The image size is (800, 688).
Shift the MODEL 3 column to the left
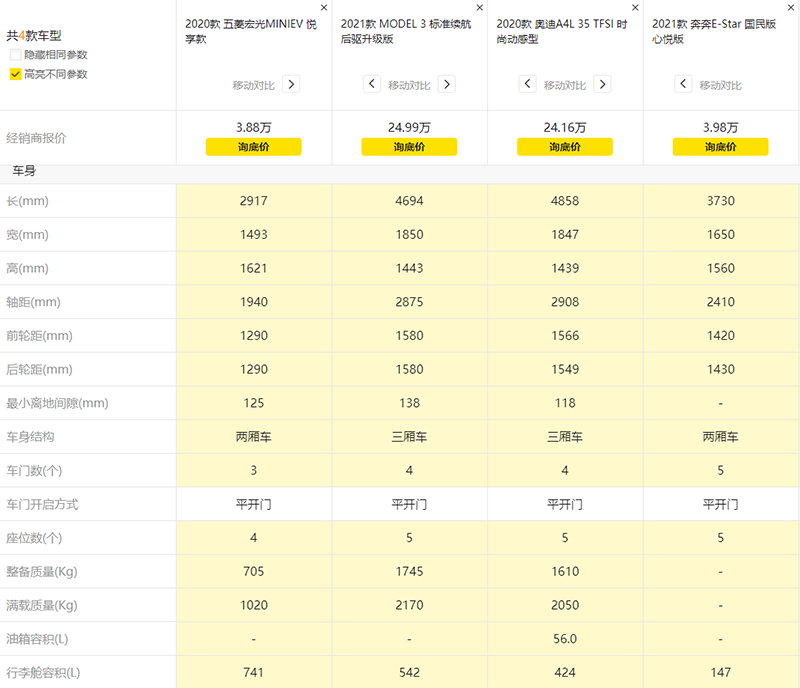pyautogui.click(x=371, y=85)
